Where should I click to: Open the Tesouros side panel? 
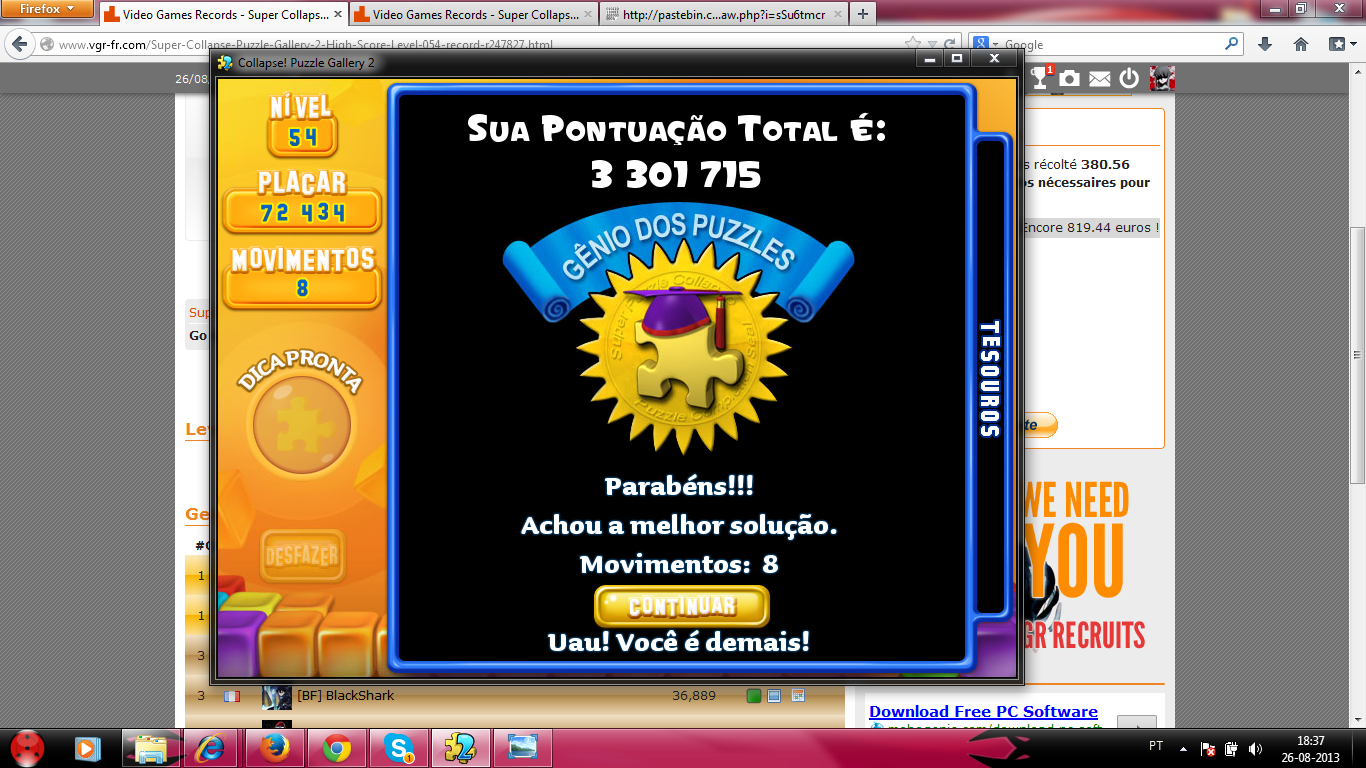(989, 378)
